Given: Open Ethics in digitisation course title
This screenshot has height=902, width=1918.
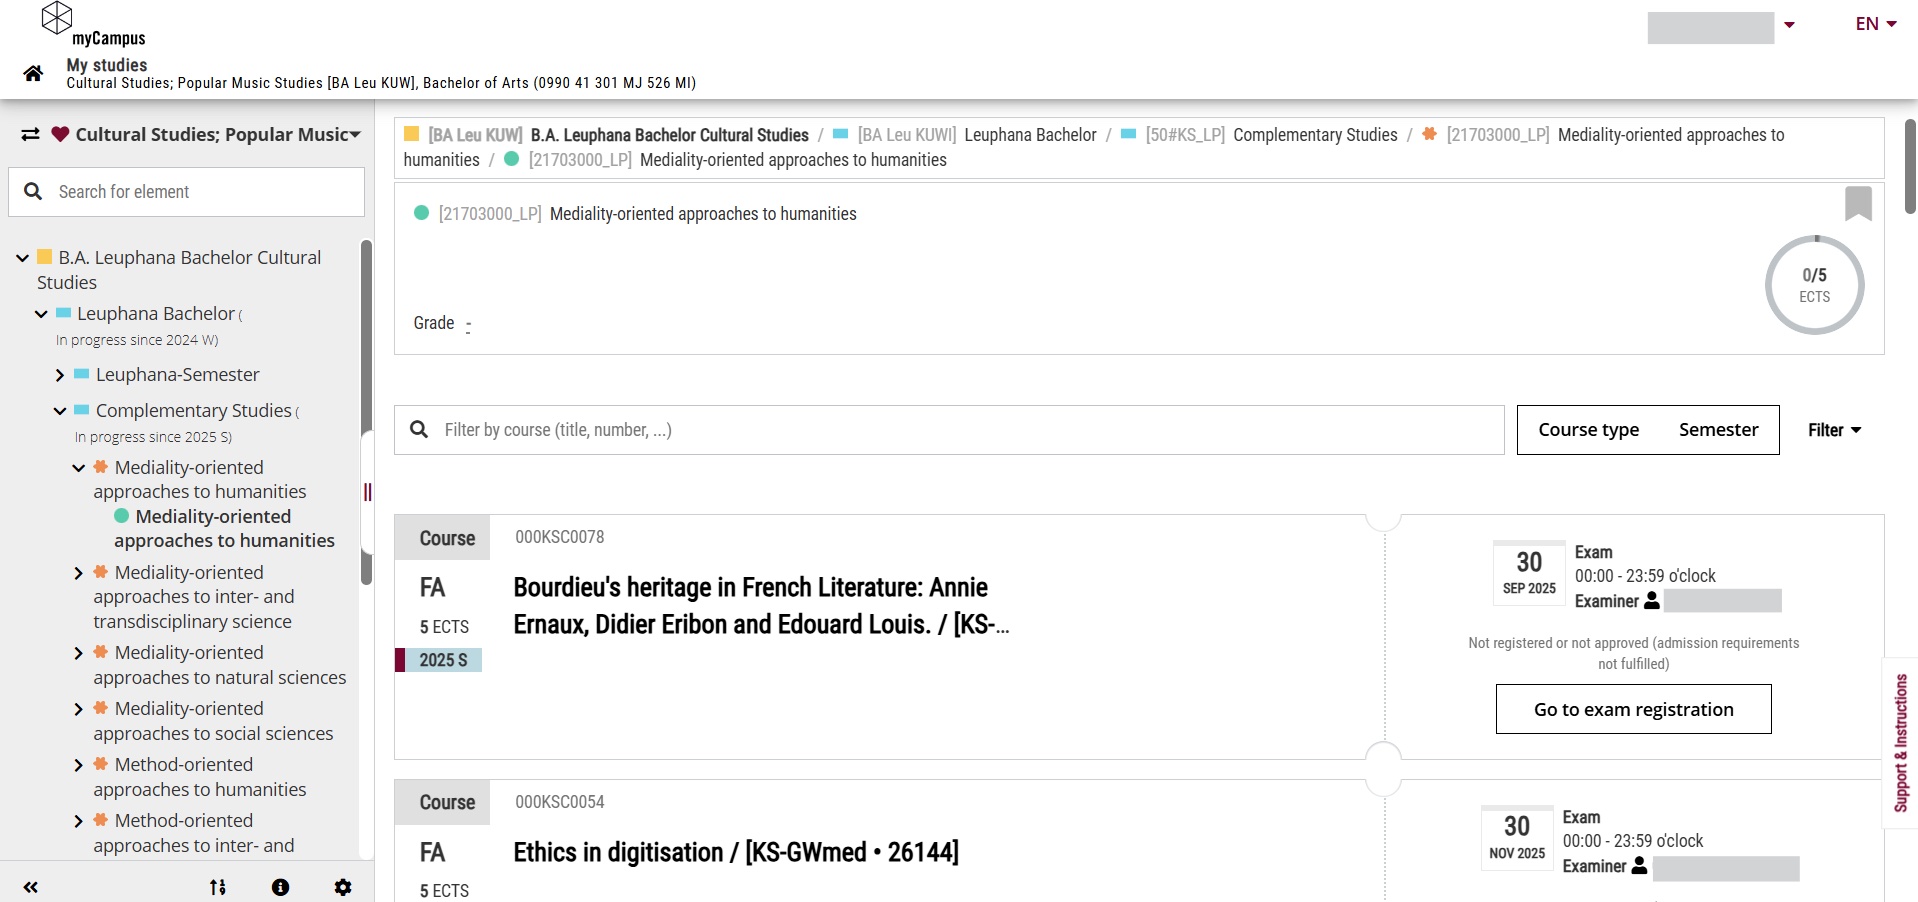Looking at the screenshot, I should [x=735, y=852].
